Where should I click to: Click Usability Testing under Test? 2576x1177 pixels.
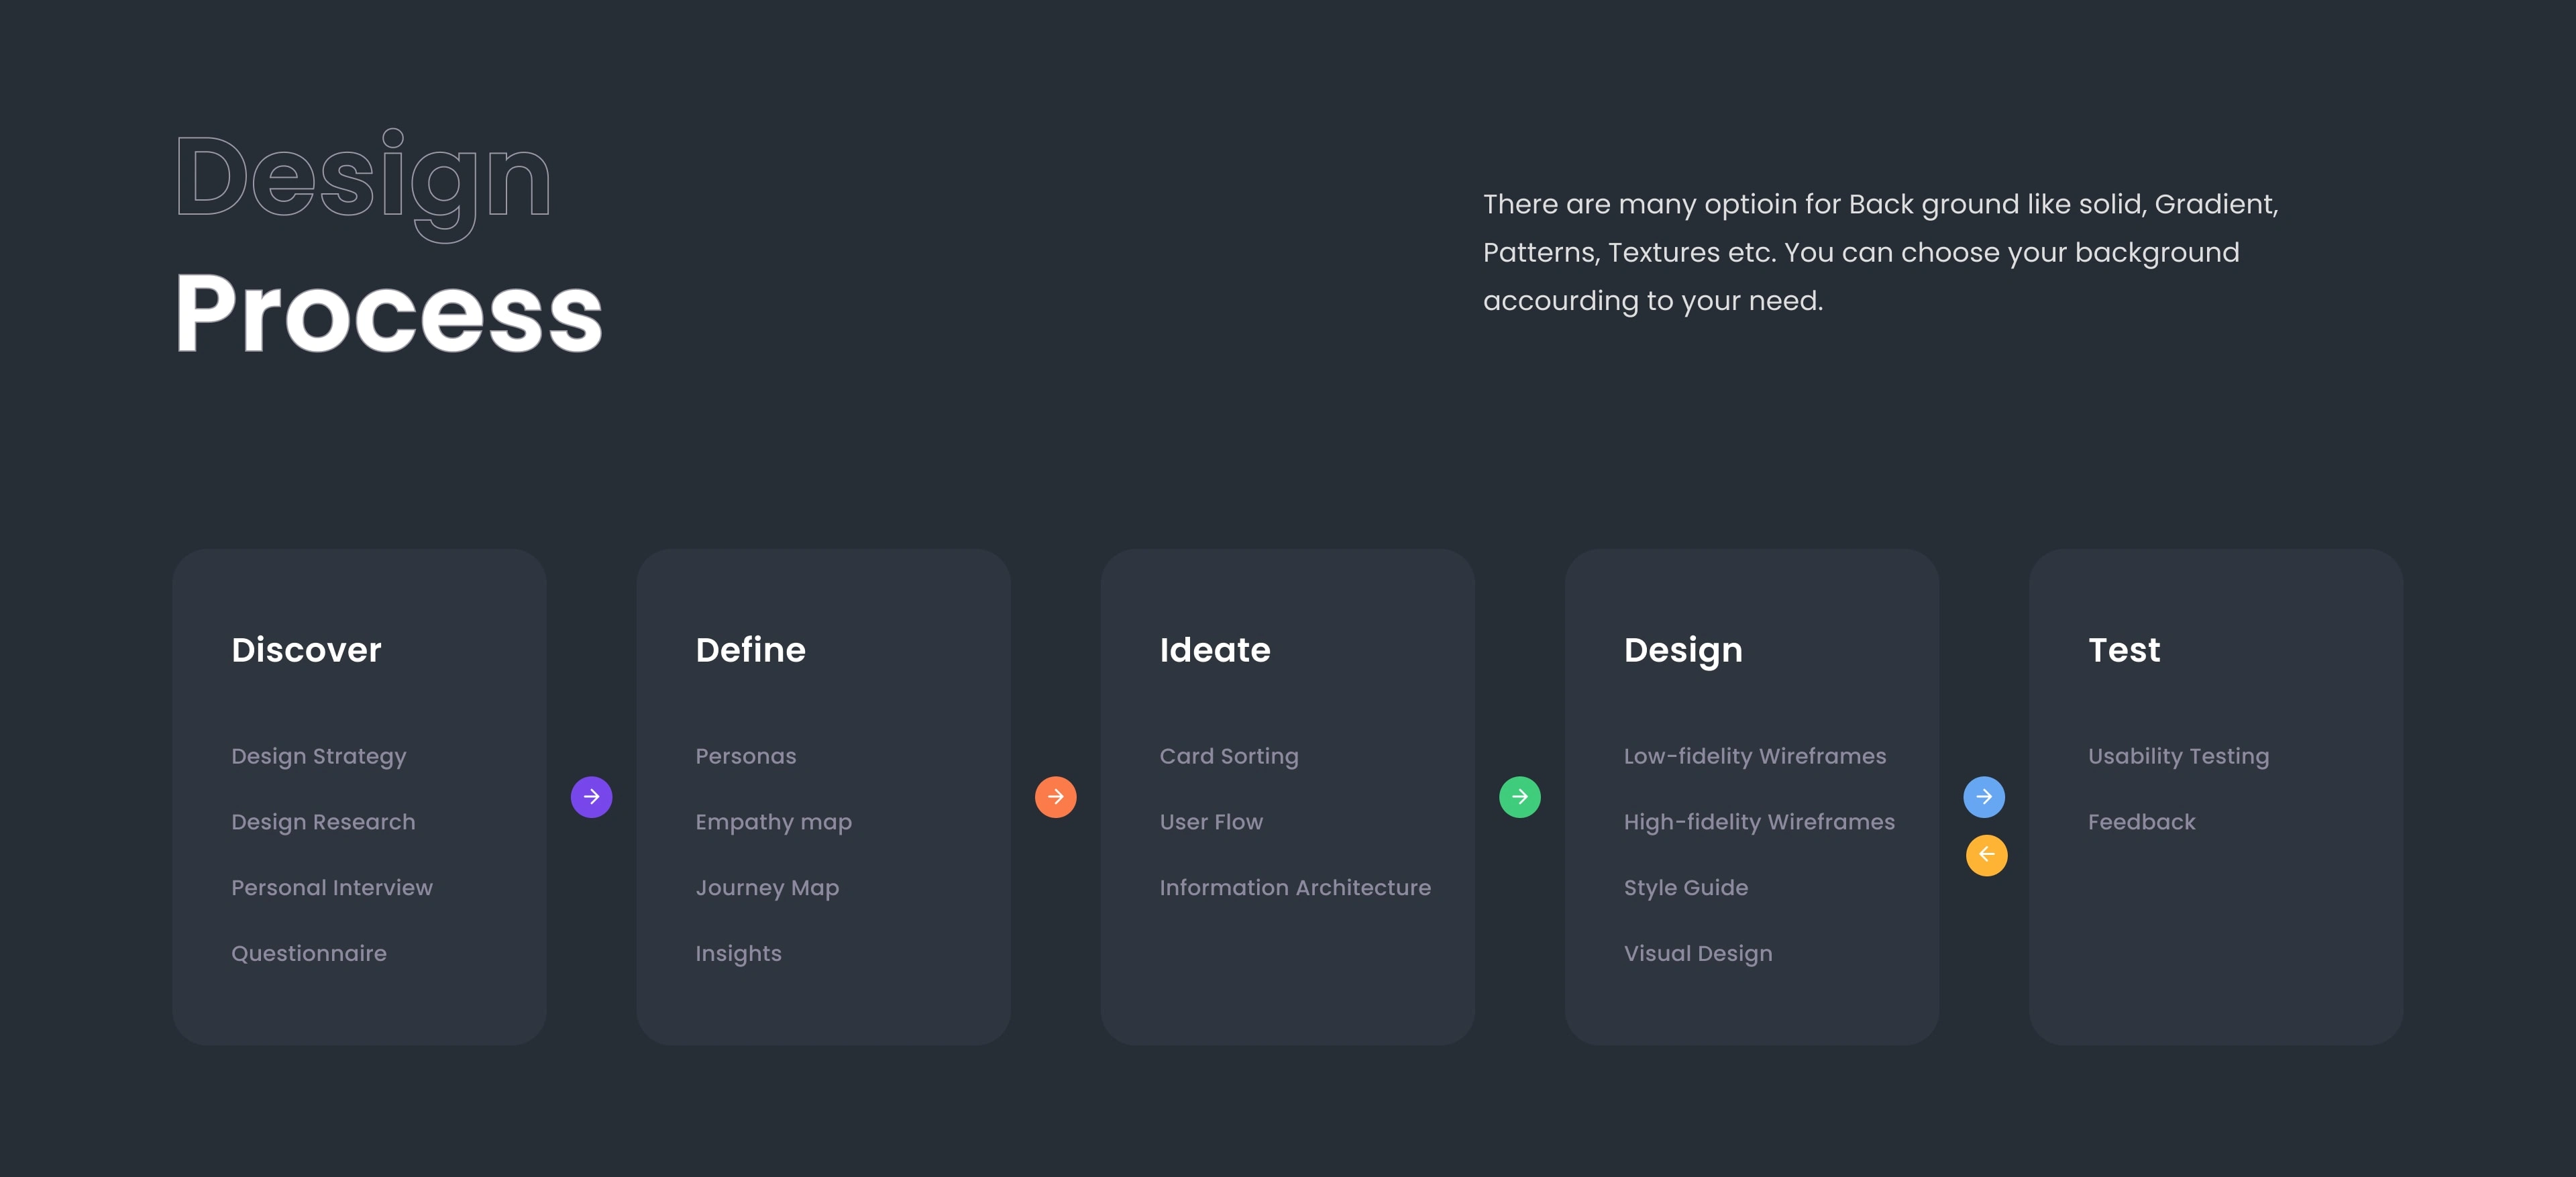pos(2178,756)
